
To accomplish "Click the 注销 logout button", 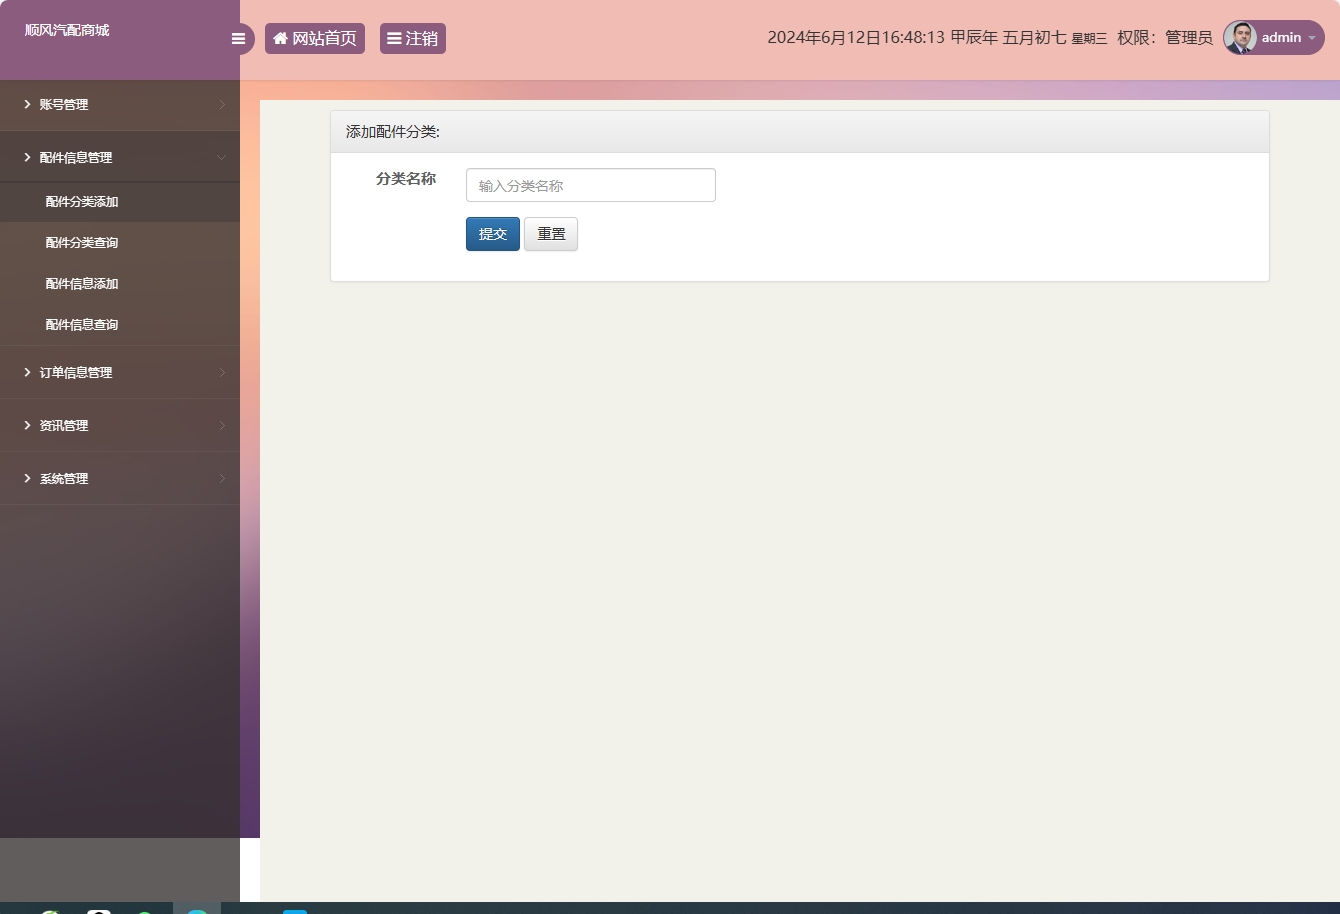I will [413, 38].
